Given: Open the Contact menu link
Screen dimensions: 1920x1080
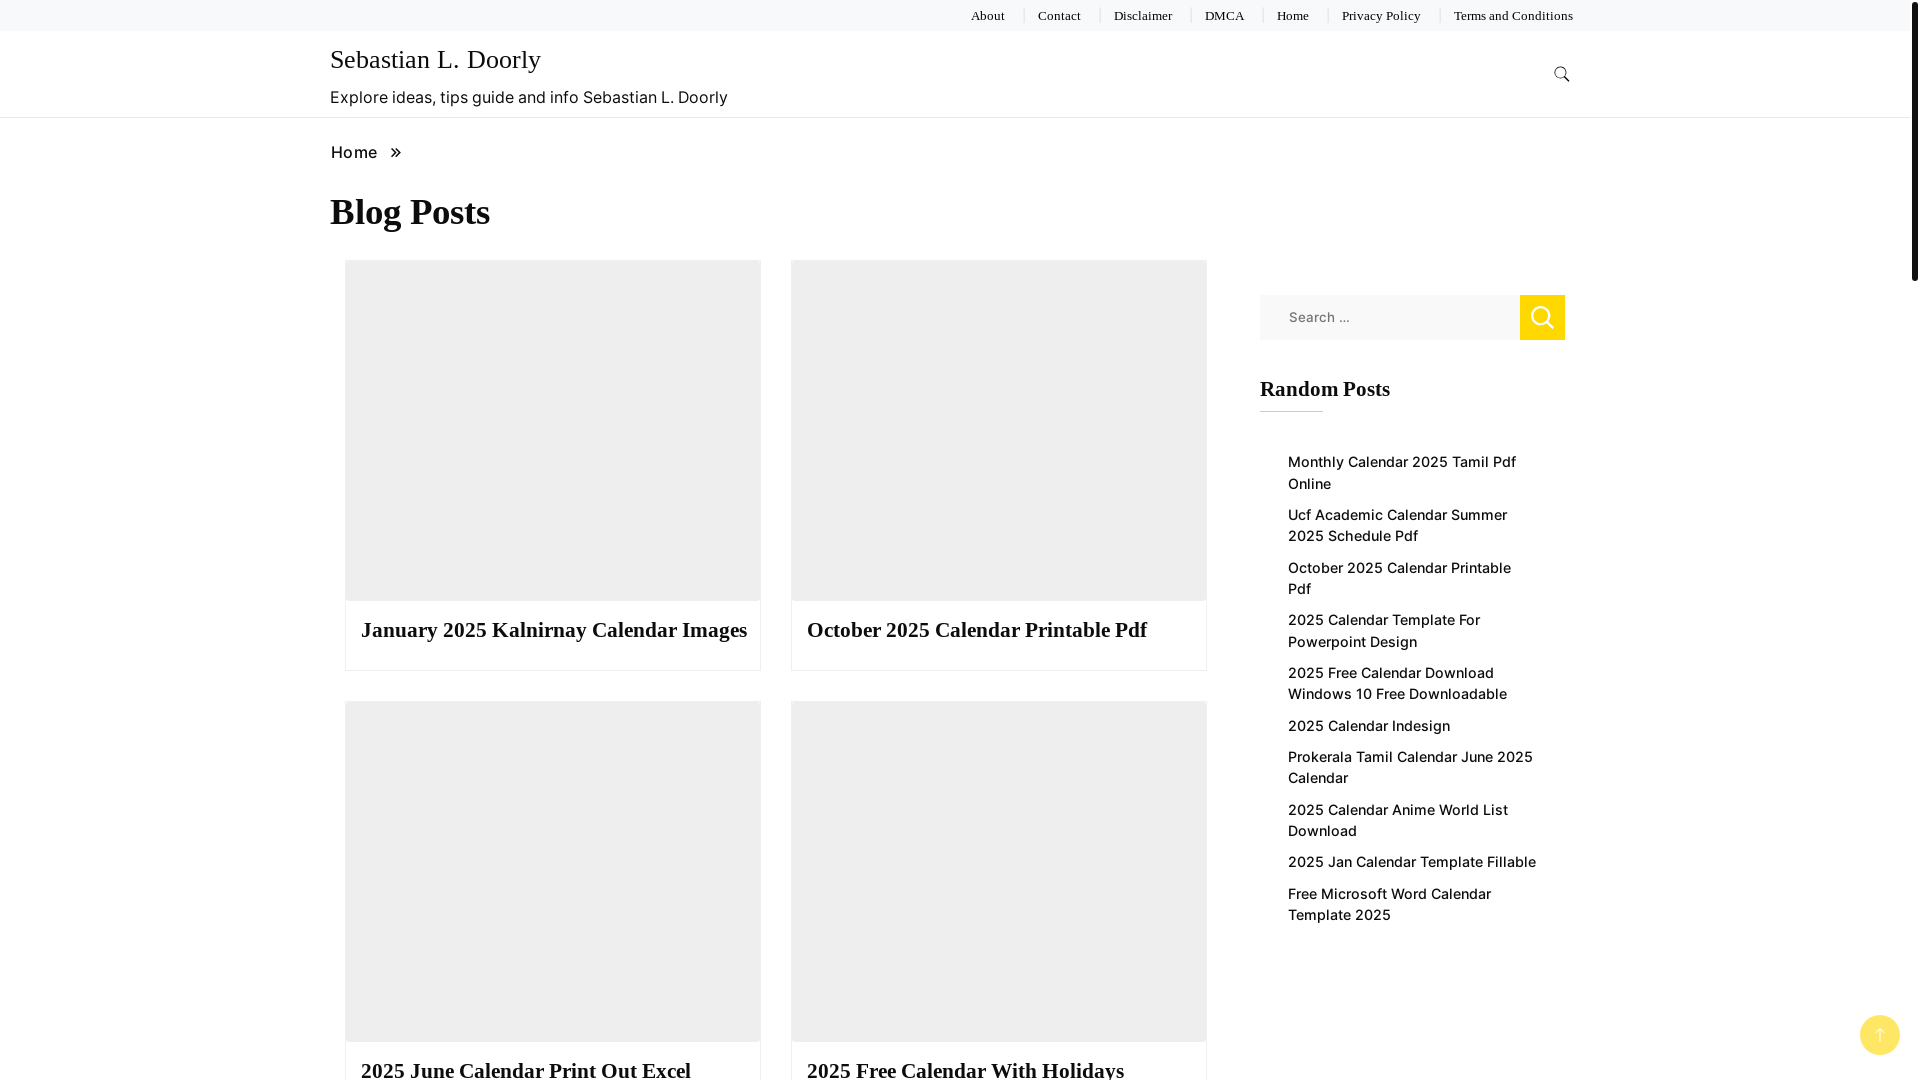Looking at the screenshot, I should [x=1059, y=16].
